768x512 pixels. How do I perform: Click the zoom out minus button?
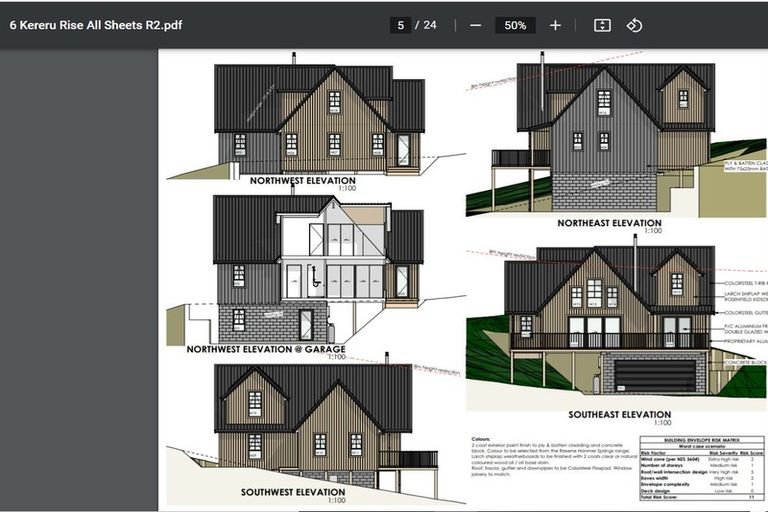pyautogui.click(x=475, y=25)
